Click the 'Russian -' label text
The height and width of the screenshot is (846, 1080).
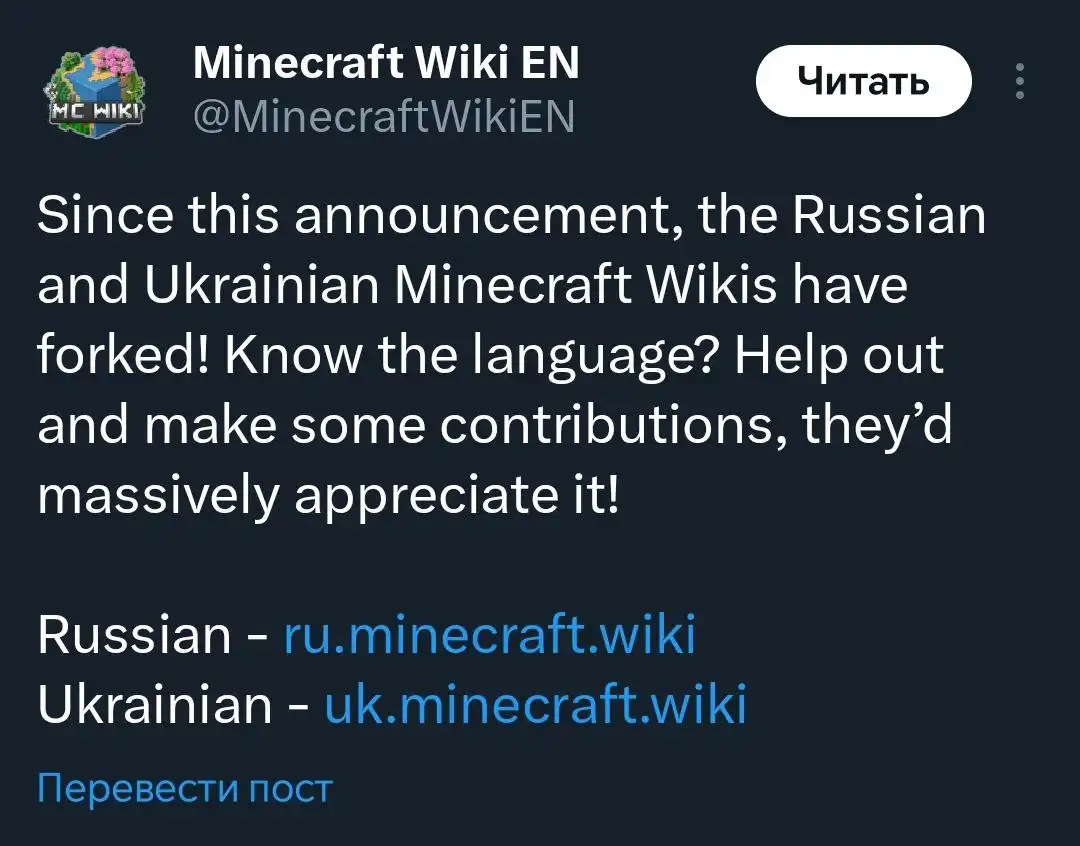pos(153,634)
